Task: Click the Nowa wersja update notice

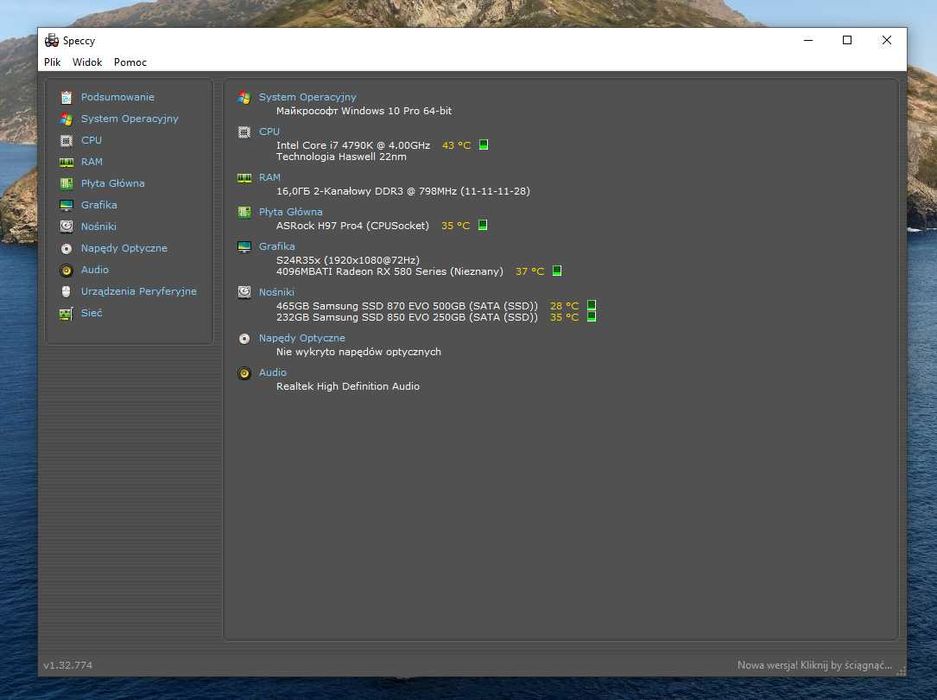Action: (x=813, y=665)
